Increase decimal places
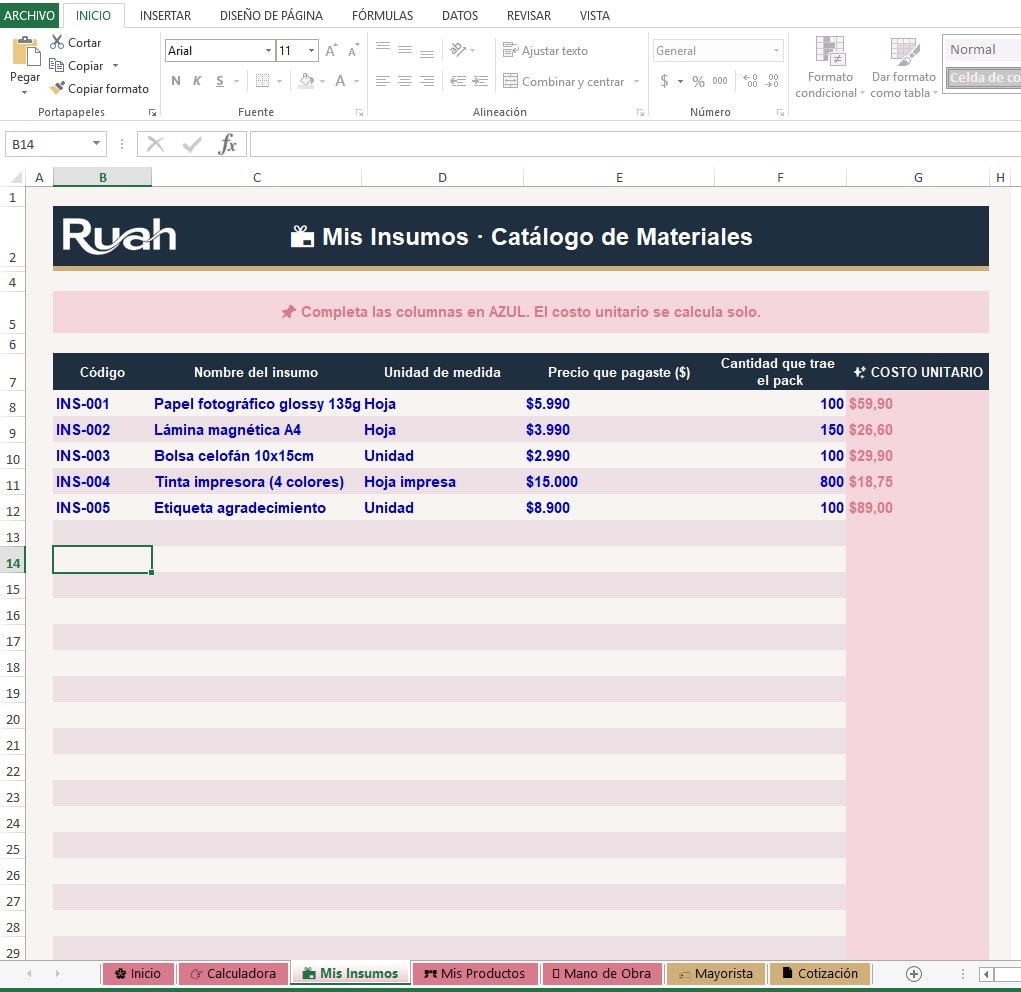 751,81
